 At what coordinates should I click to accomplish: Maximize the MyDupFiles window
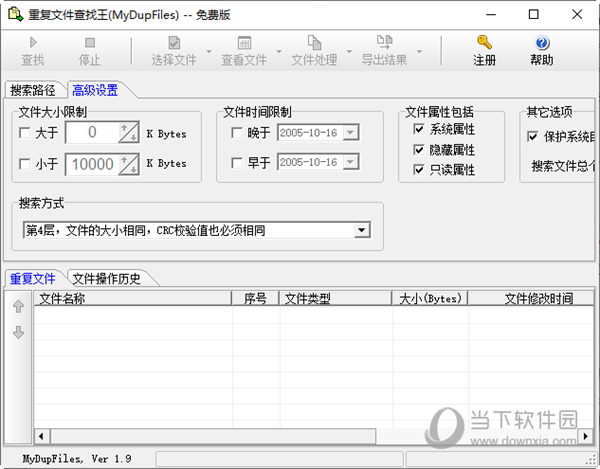click(x=533, y=15)
